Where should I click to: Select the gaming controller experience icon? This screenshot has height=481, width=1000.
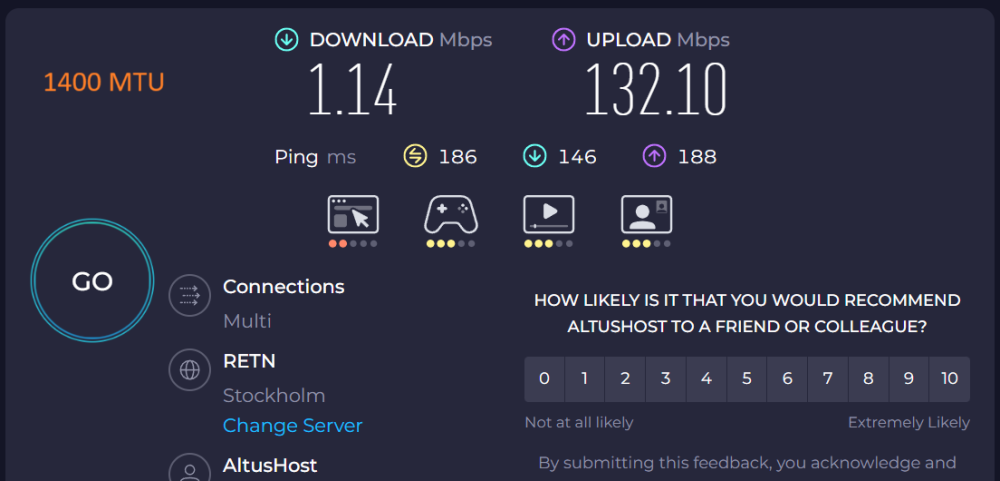[x=451, y=214]
